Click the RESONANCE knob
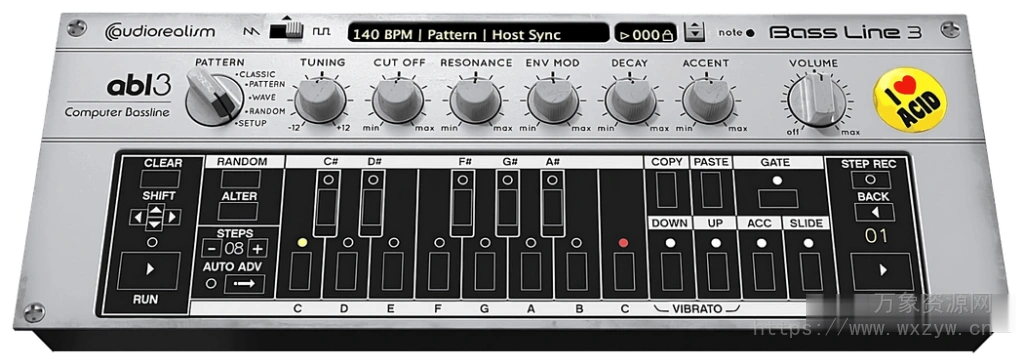Screen dimensions: 1024x363 (475, 101)
